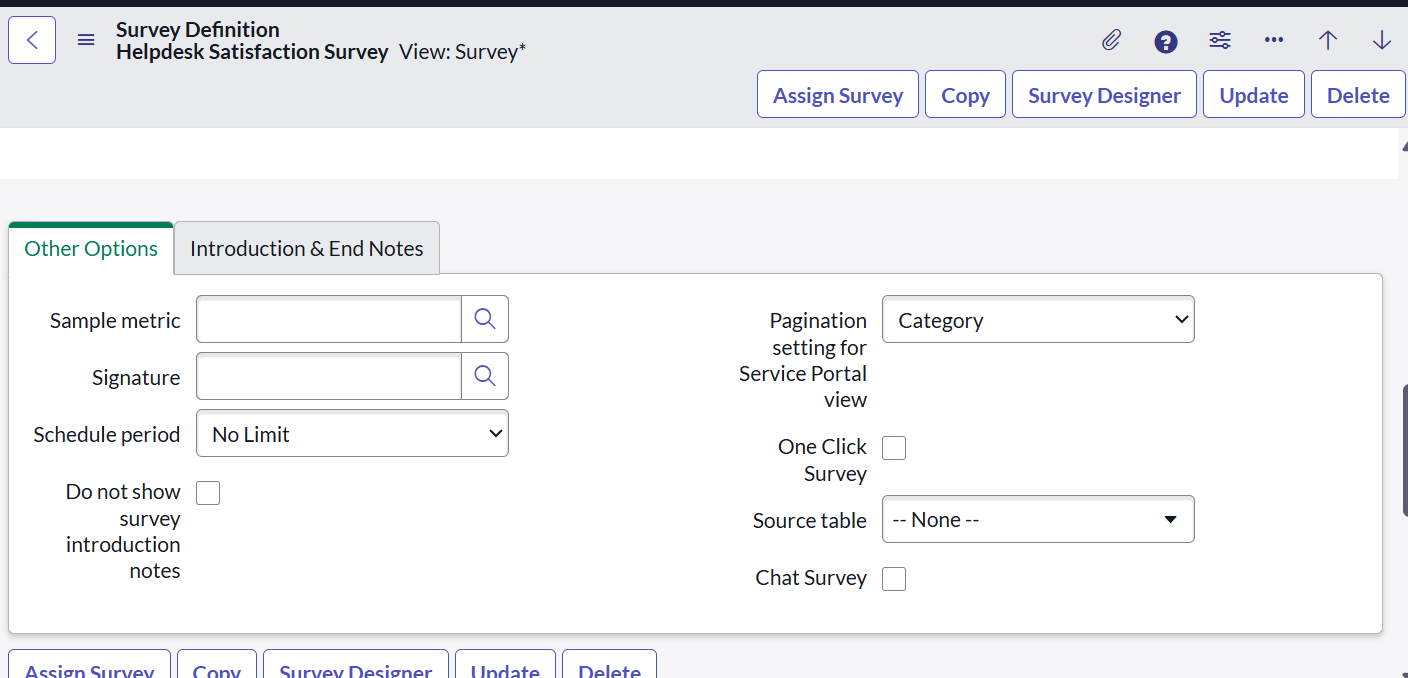Enable the Chat Survey option
This screenshot has width=1408, height=678.
pos(893,578)
